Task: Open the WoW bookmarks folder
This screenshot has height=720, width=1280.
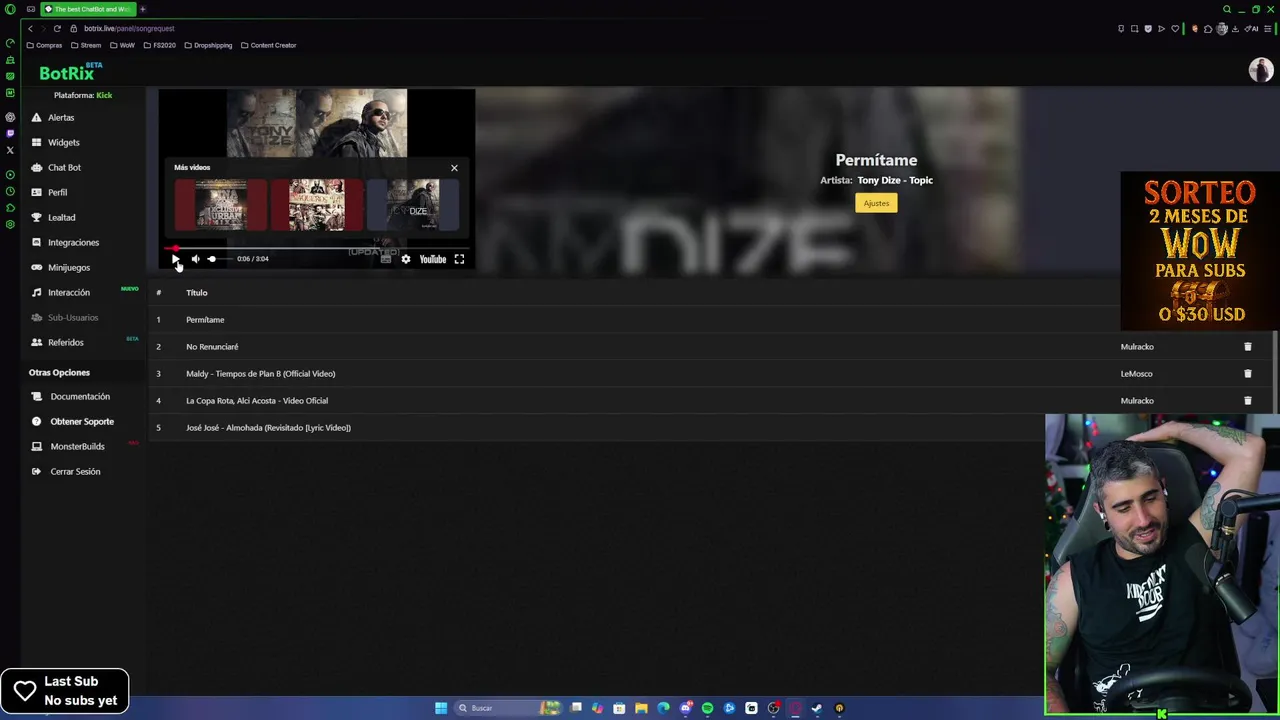Action: [122, 45]
